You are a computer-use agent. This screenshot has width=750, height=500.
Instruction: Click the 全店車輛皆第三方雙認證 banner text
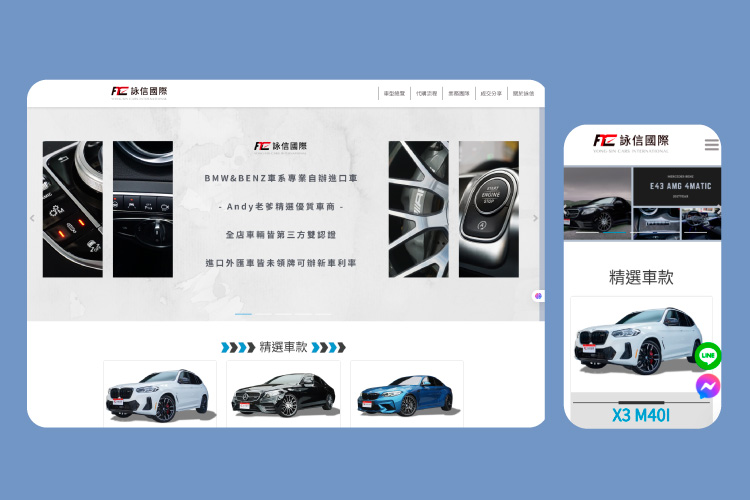tap(281, 234)
